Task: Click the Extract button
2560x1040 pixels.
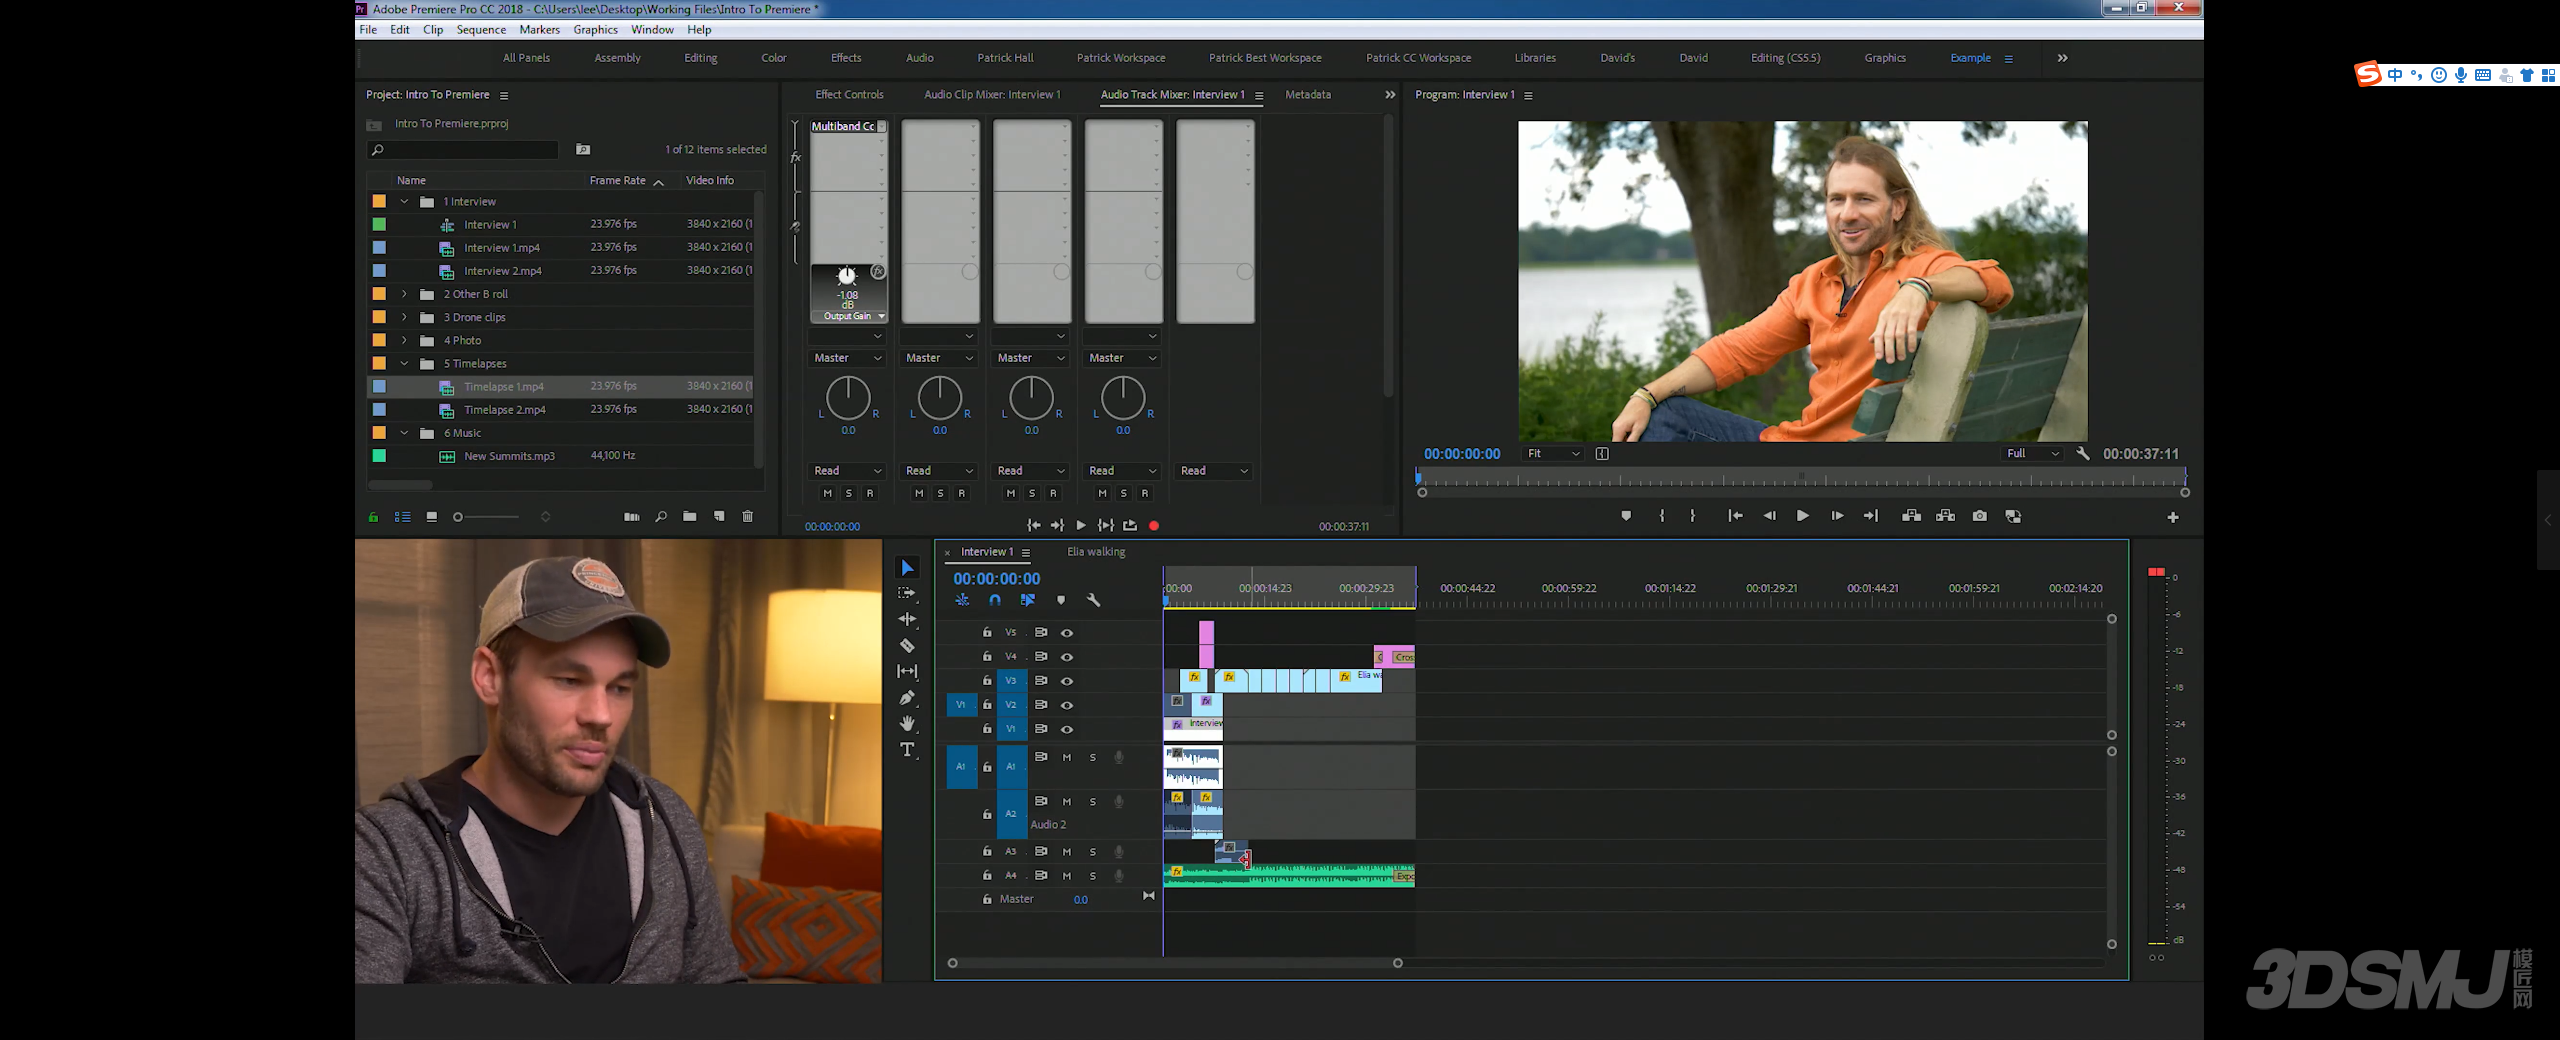Action: point(1945,516)
